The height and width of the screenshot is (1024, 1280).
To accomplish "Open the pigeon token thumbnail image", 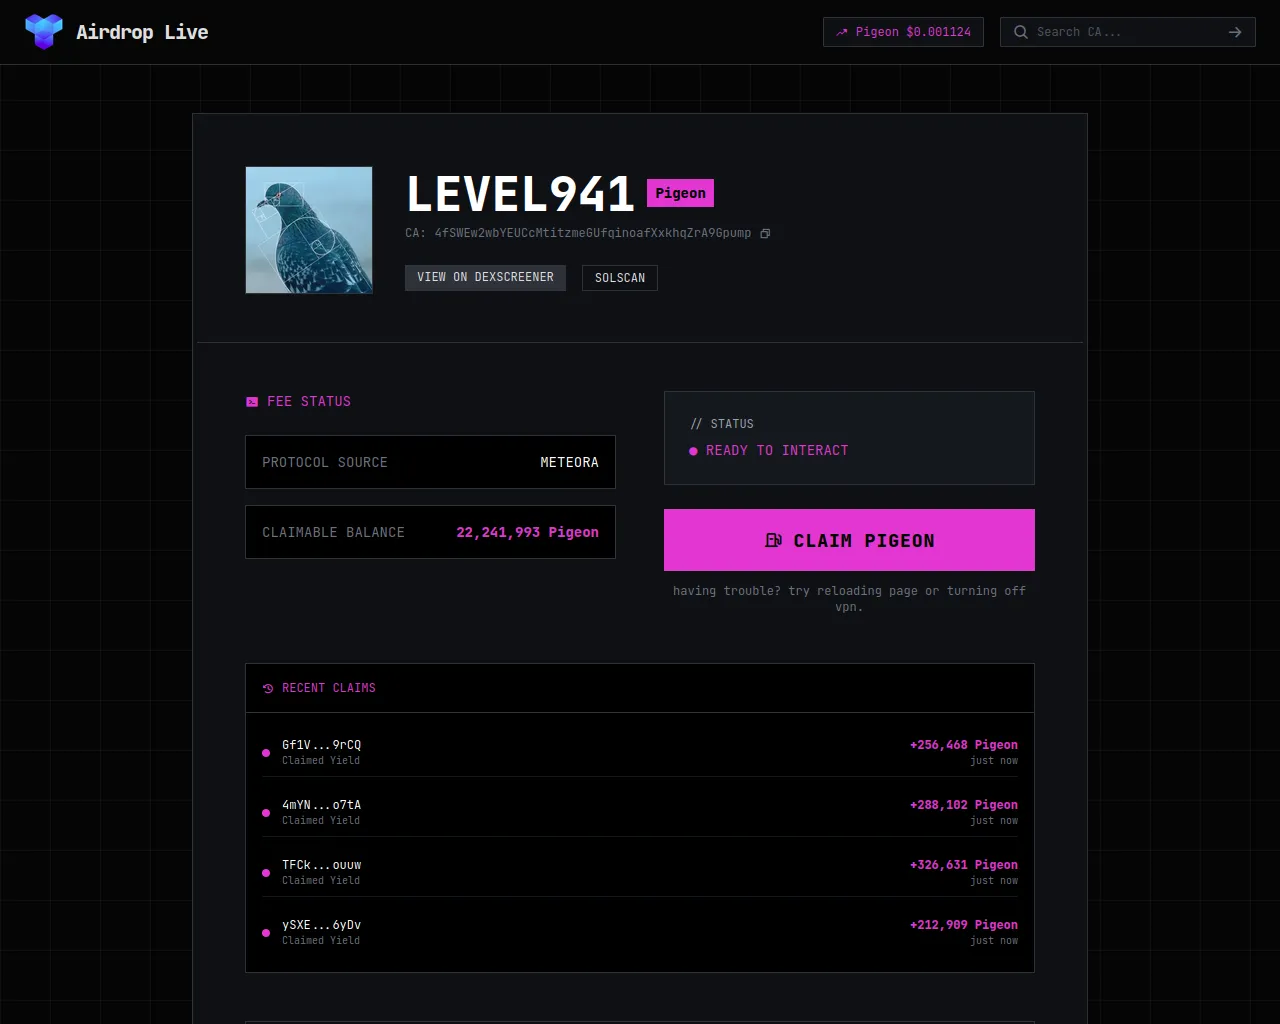I will [309, 230].
